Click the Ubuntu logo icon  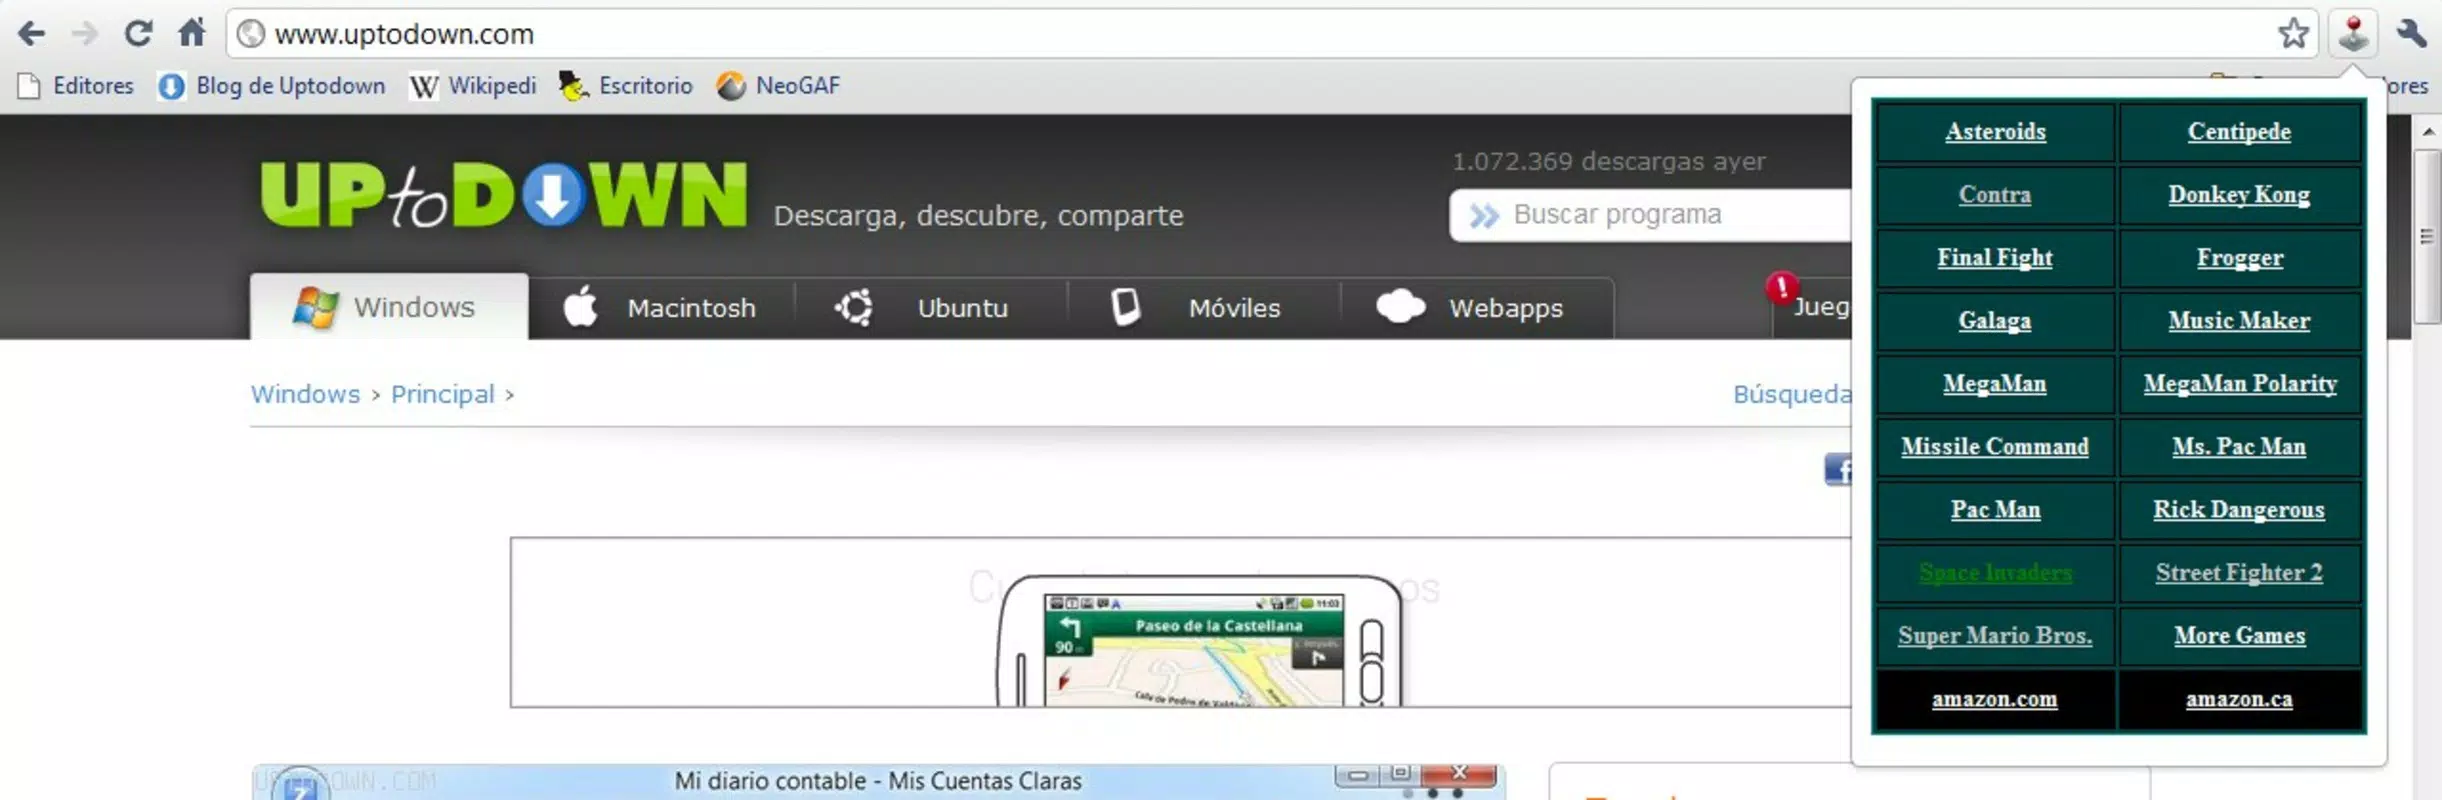854,307
